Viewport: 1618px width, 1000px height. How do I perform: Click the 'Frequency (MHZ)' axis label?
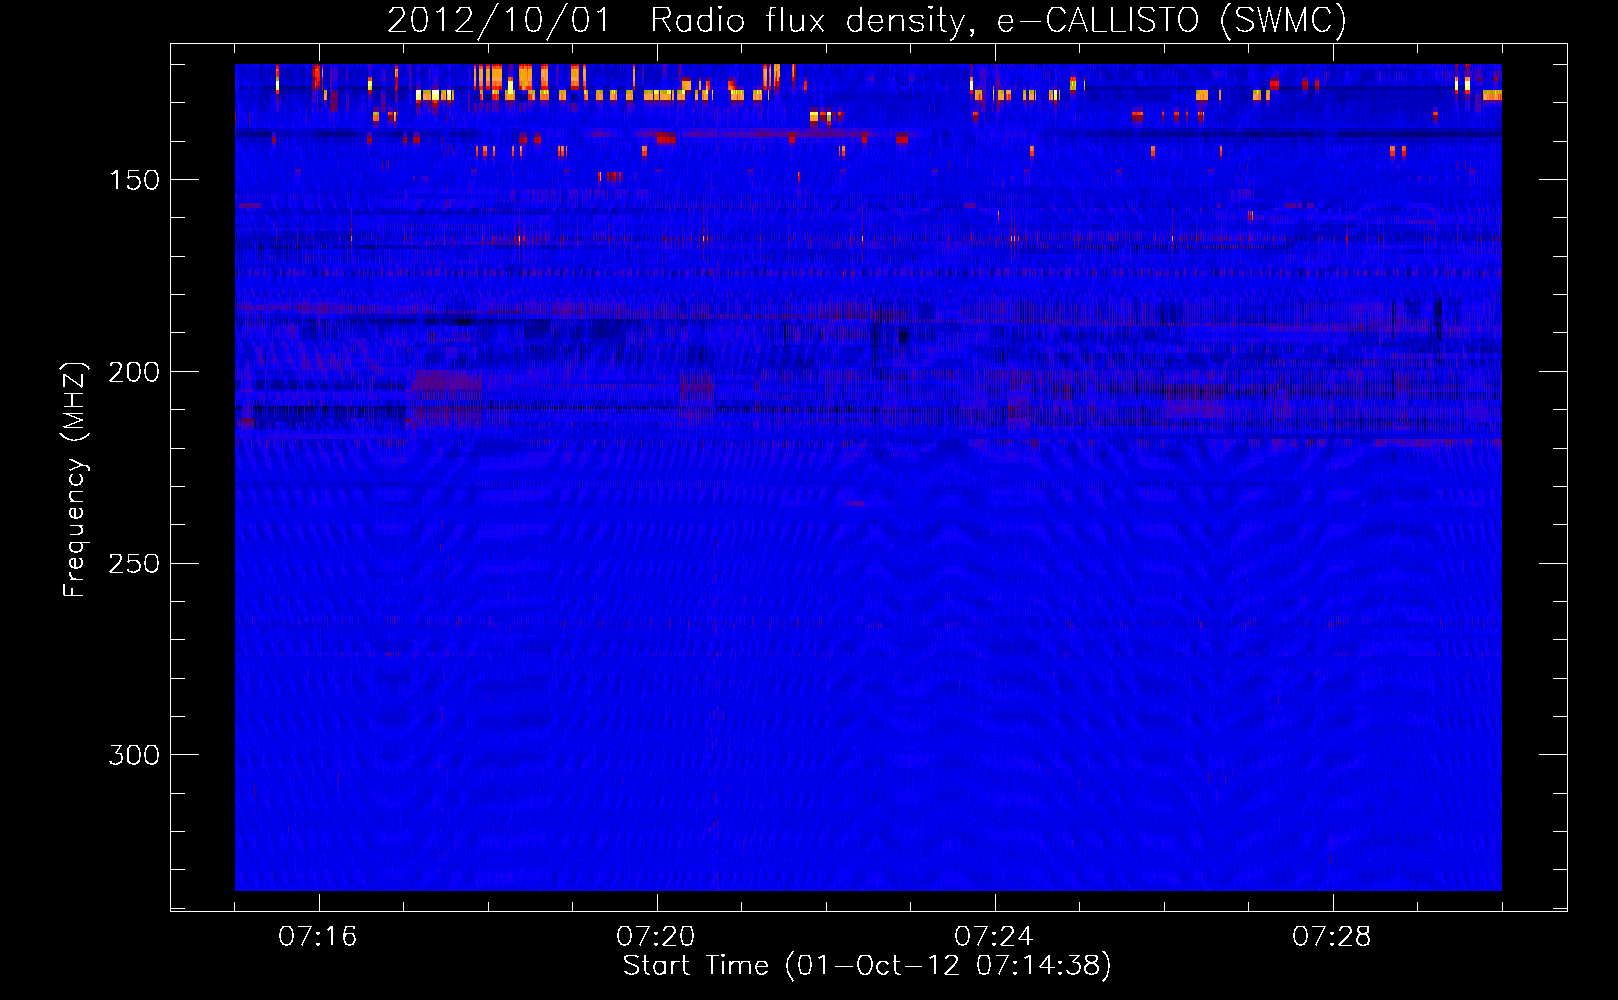pyautogui.click(x=74, y=479)
